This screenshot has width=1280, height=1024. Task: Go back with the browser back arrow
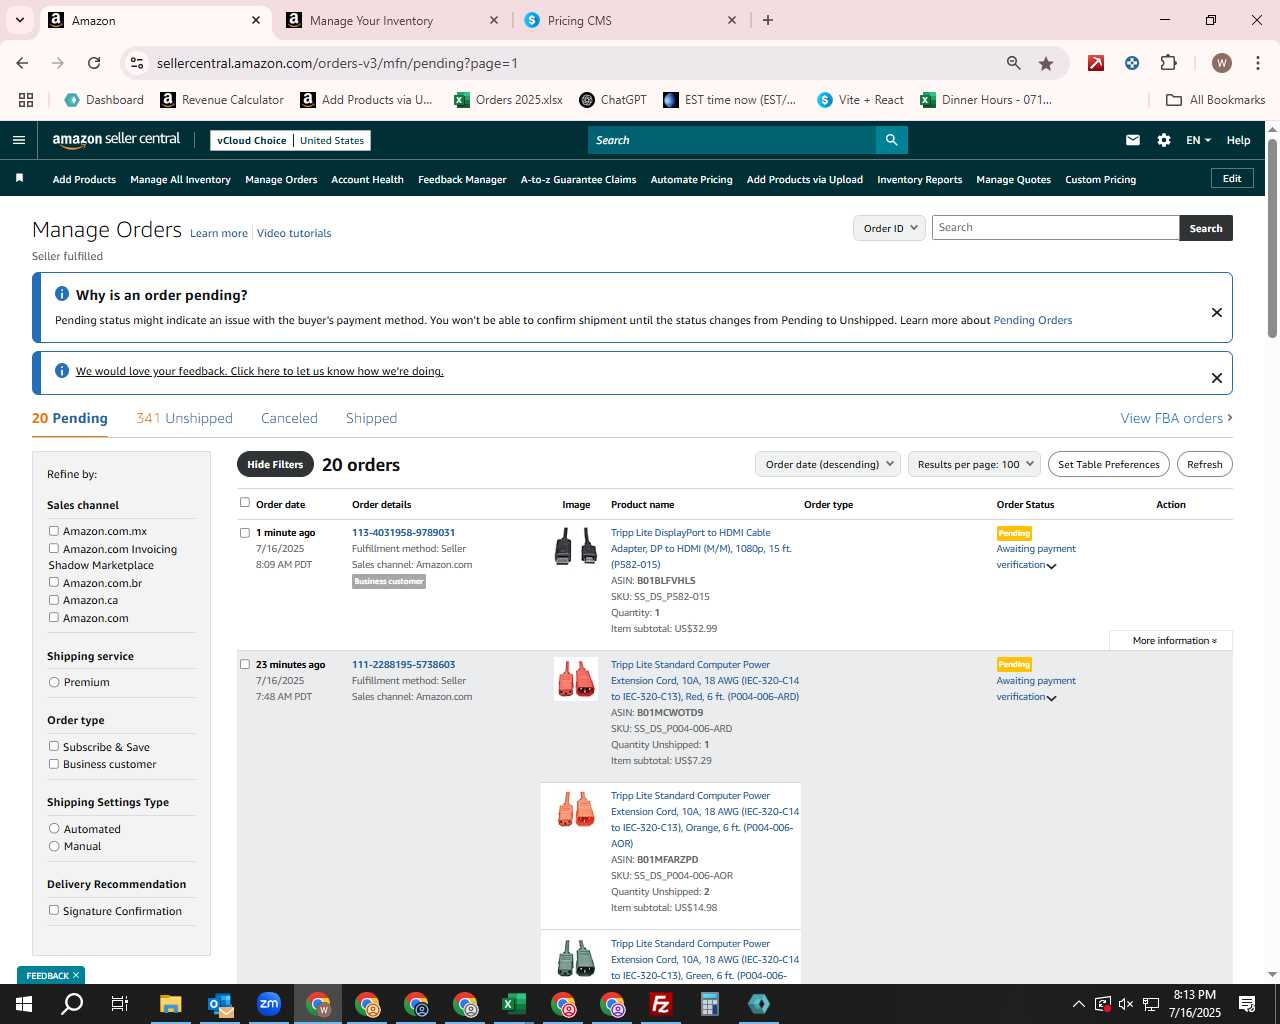[x=22, y=63]
